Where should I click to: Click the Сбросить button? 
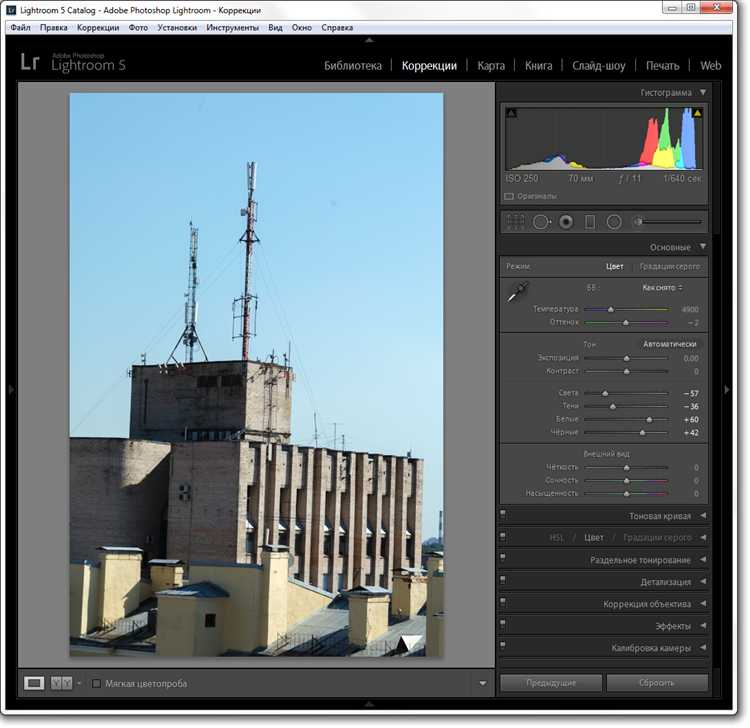[657, 683]
